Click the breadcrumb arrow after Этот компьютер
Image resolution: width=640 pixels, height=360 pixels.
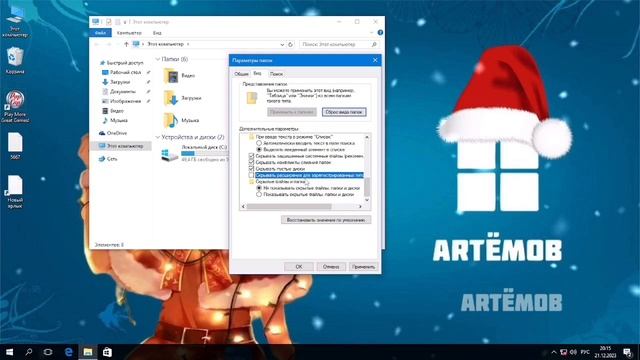188,44
